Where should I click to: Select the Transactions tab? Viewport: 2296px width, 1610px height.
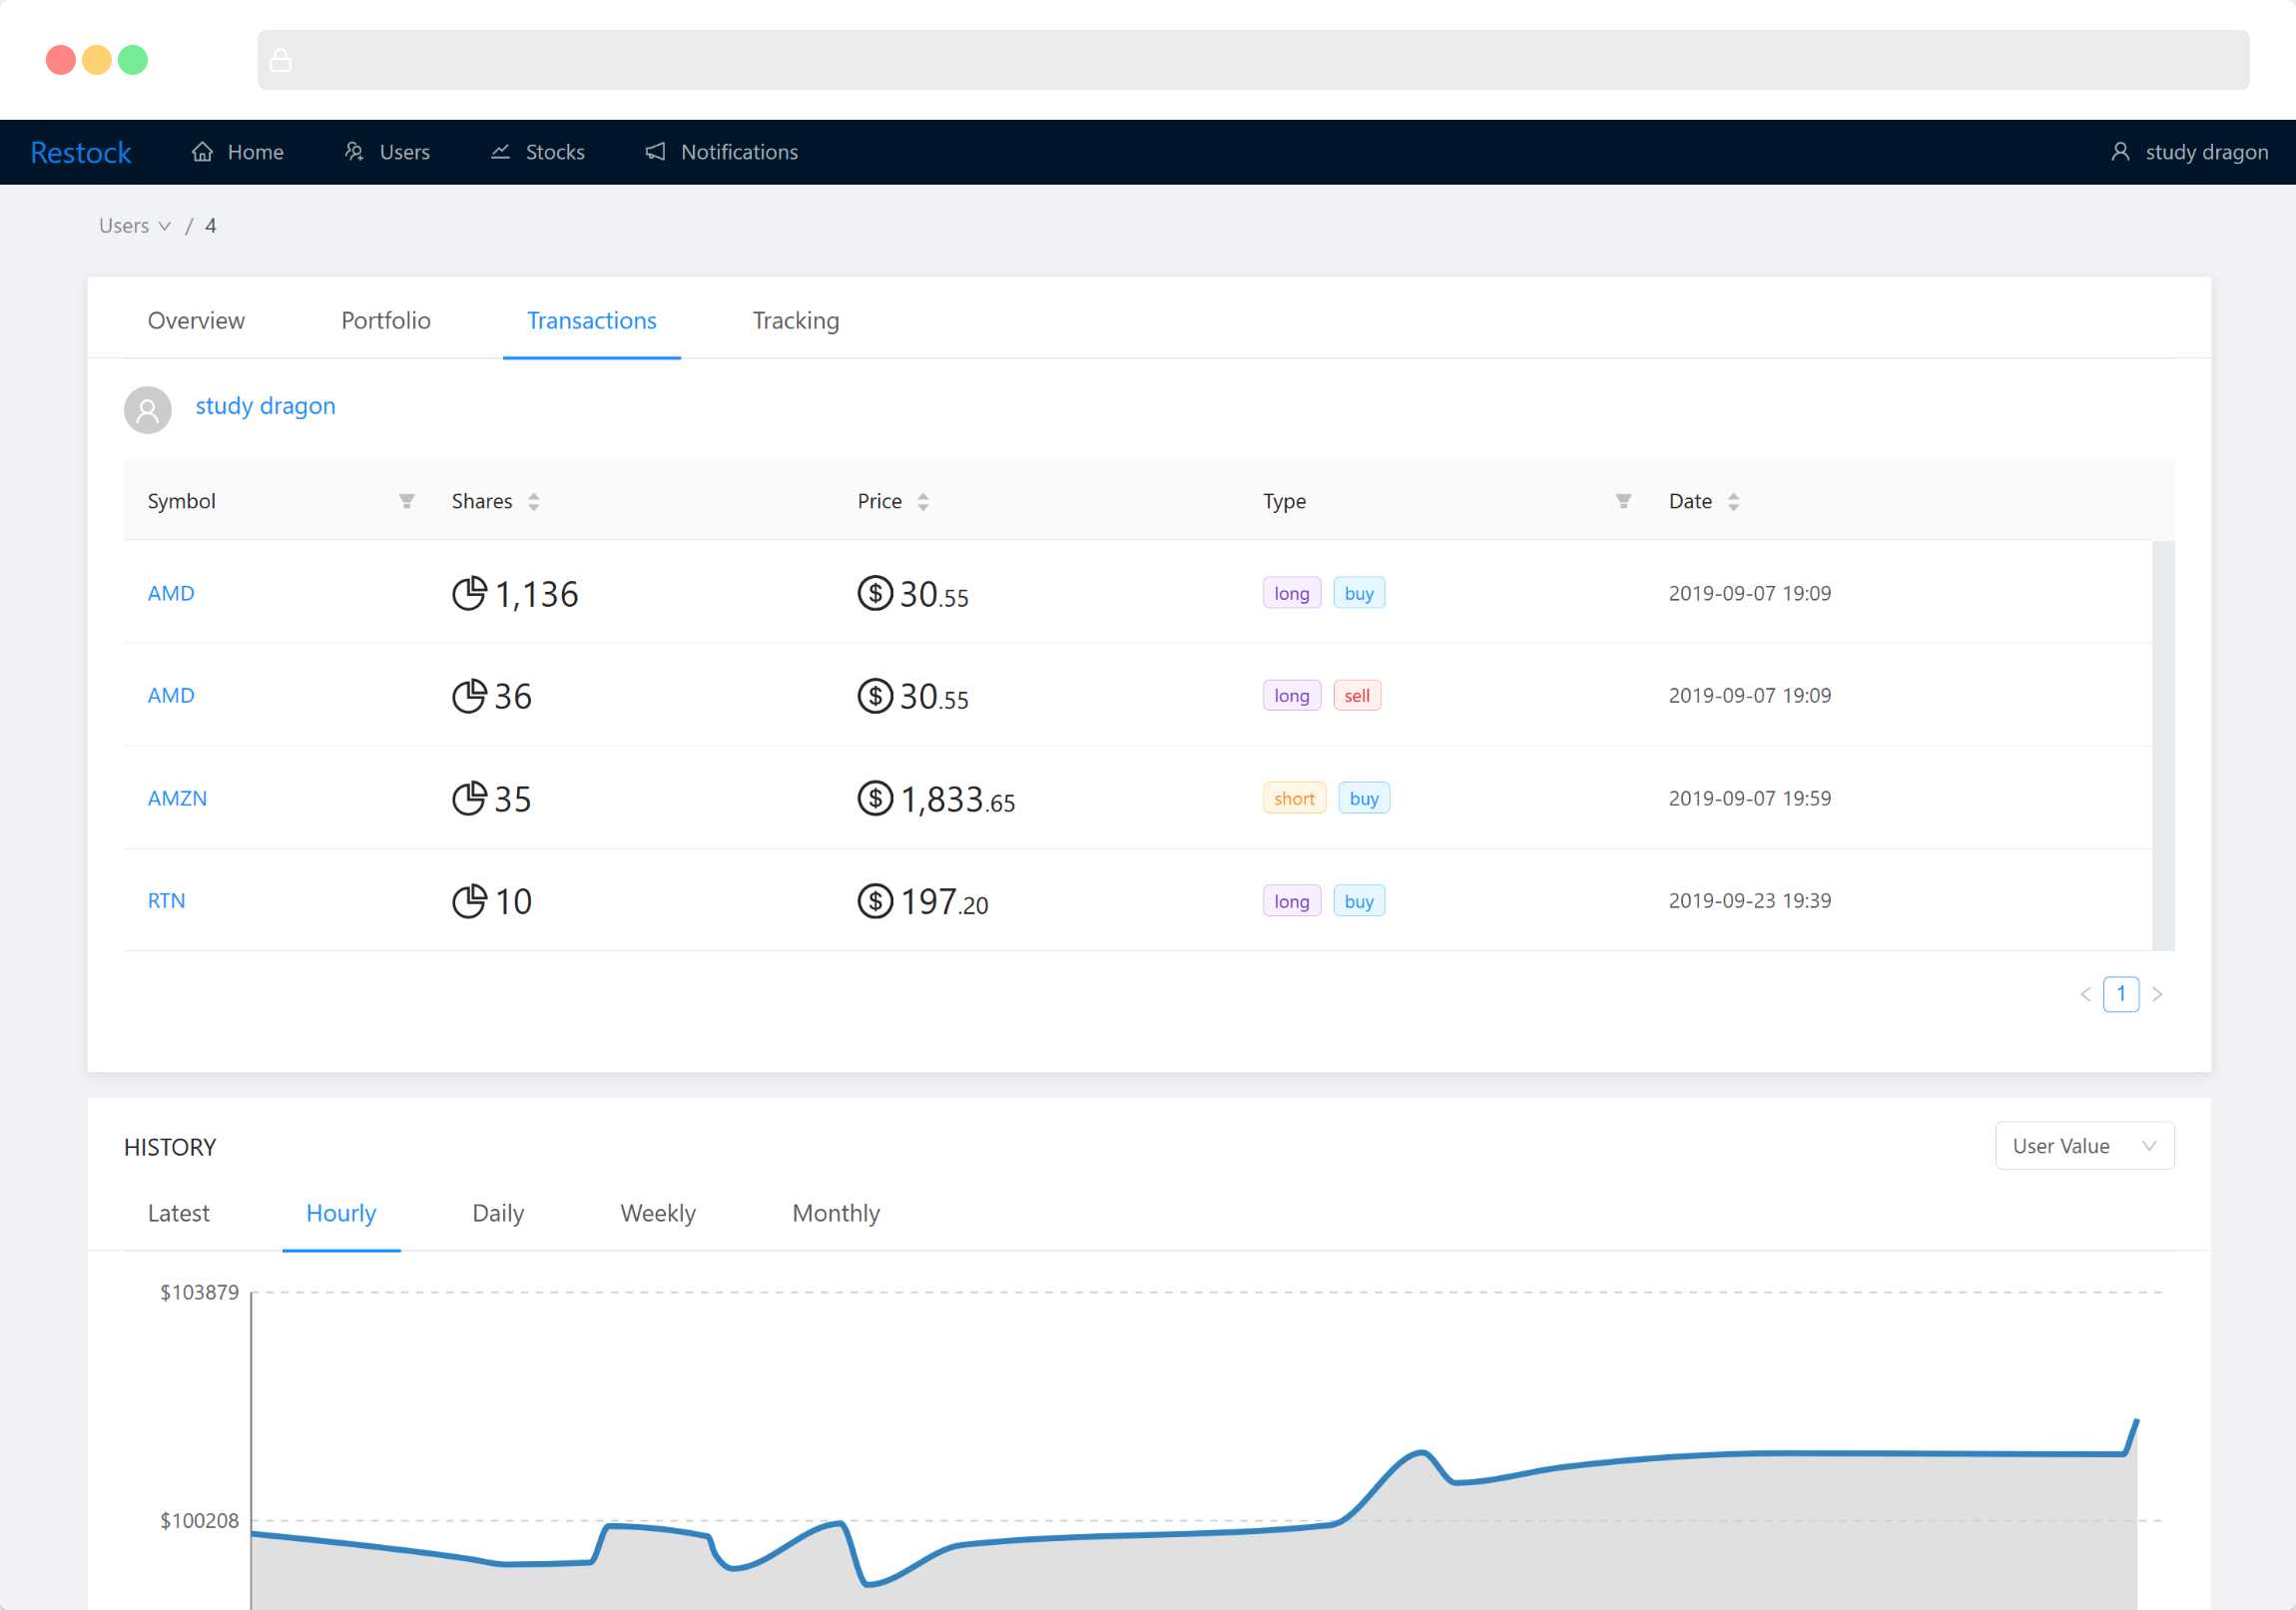point(592,320)
